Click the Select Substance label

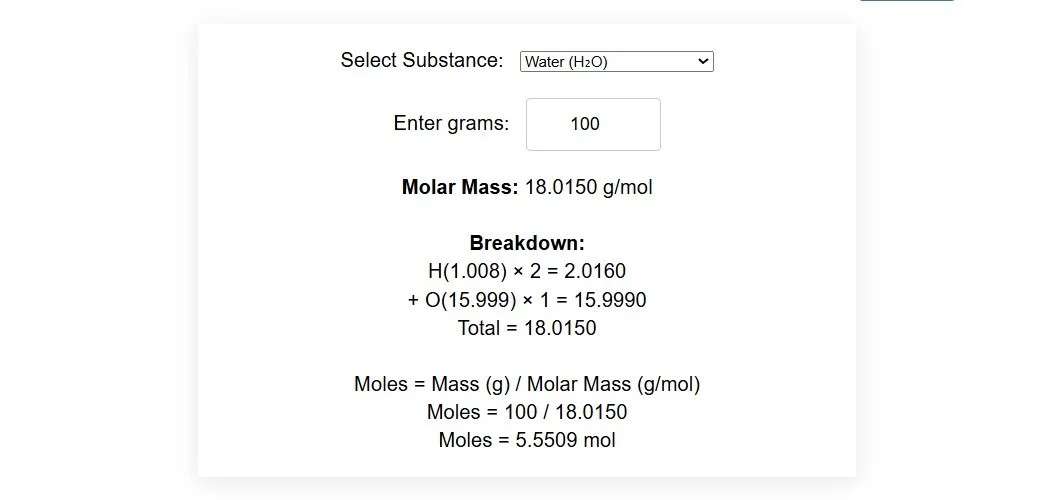[422, 60]
